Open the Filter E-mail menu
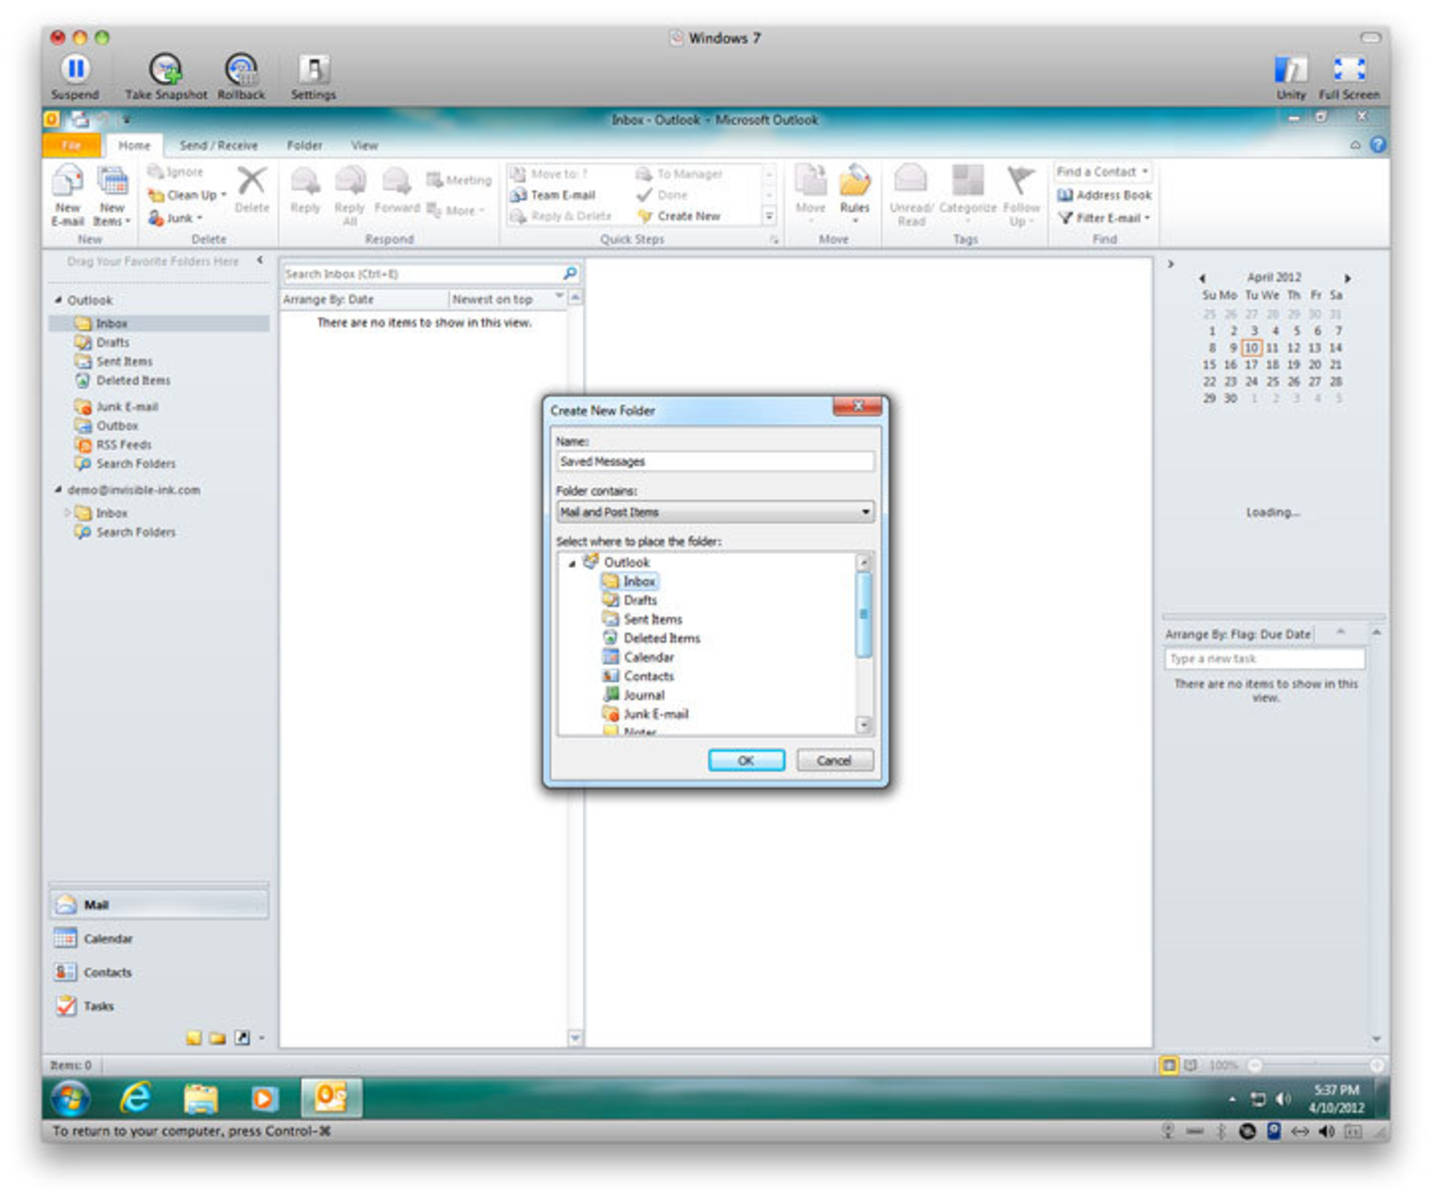 (x=1104, y=217)
